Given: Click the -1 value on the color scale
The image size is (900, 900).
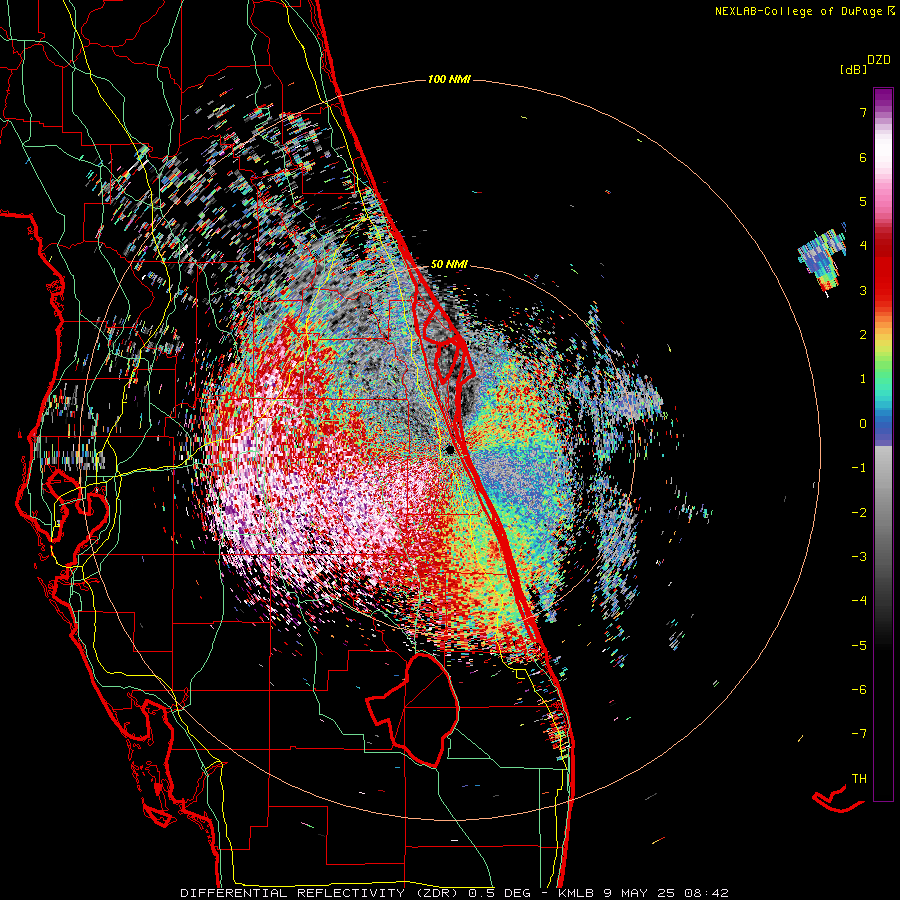Looking at the screenshot, I should click(x=859, y=468).
